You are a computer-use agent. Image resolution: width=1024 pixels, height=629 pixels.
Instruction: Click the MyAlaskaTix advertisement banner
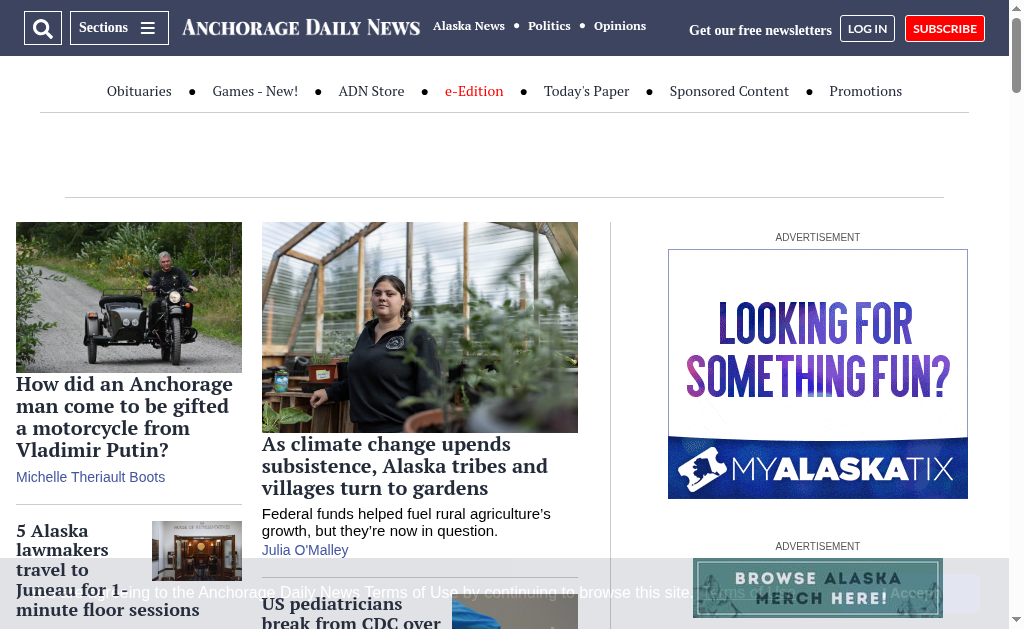[818, 374]
